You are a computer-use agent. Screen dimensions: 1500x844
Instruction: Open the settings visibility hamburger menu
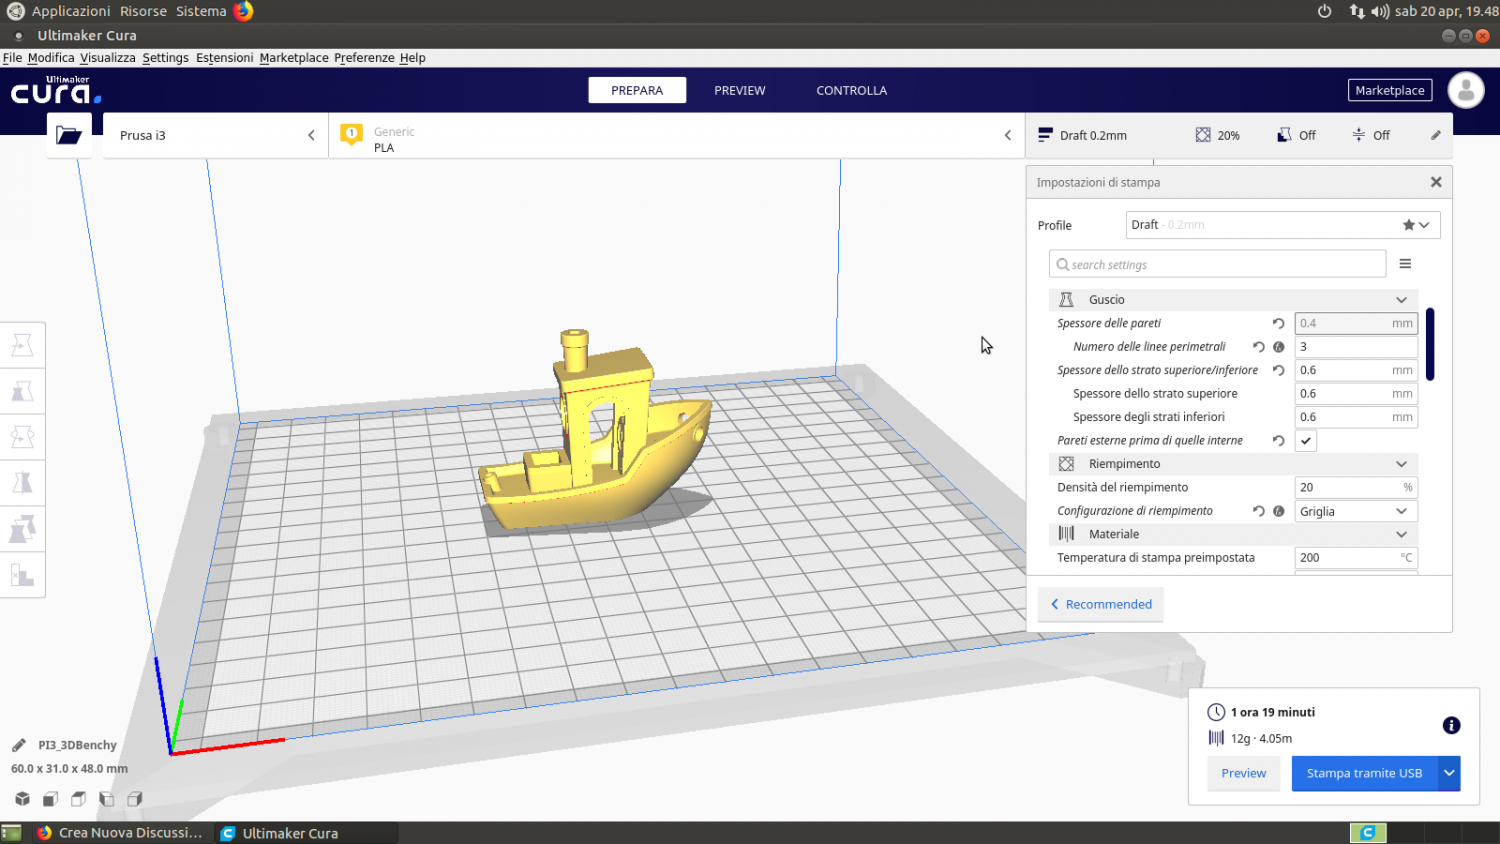tap(1405, 264)
